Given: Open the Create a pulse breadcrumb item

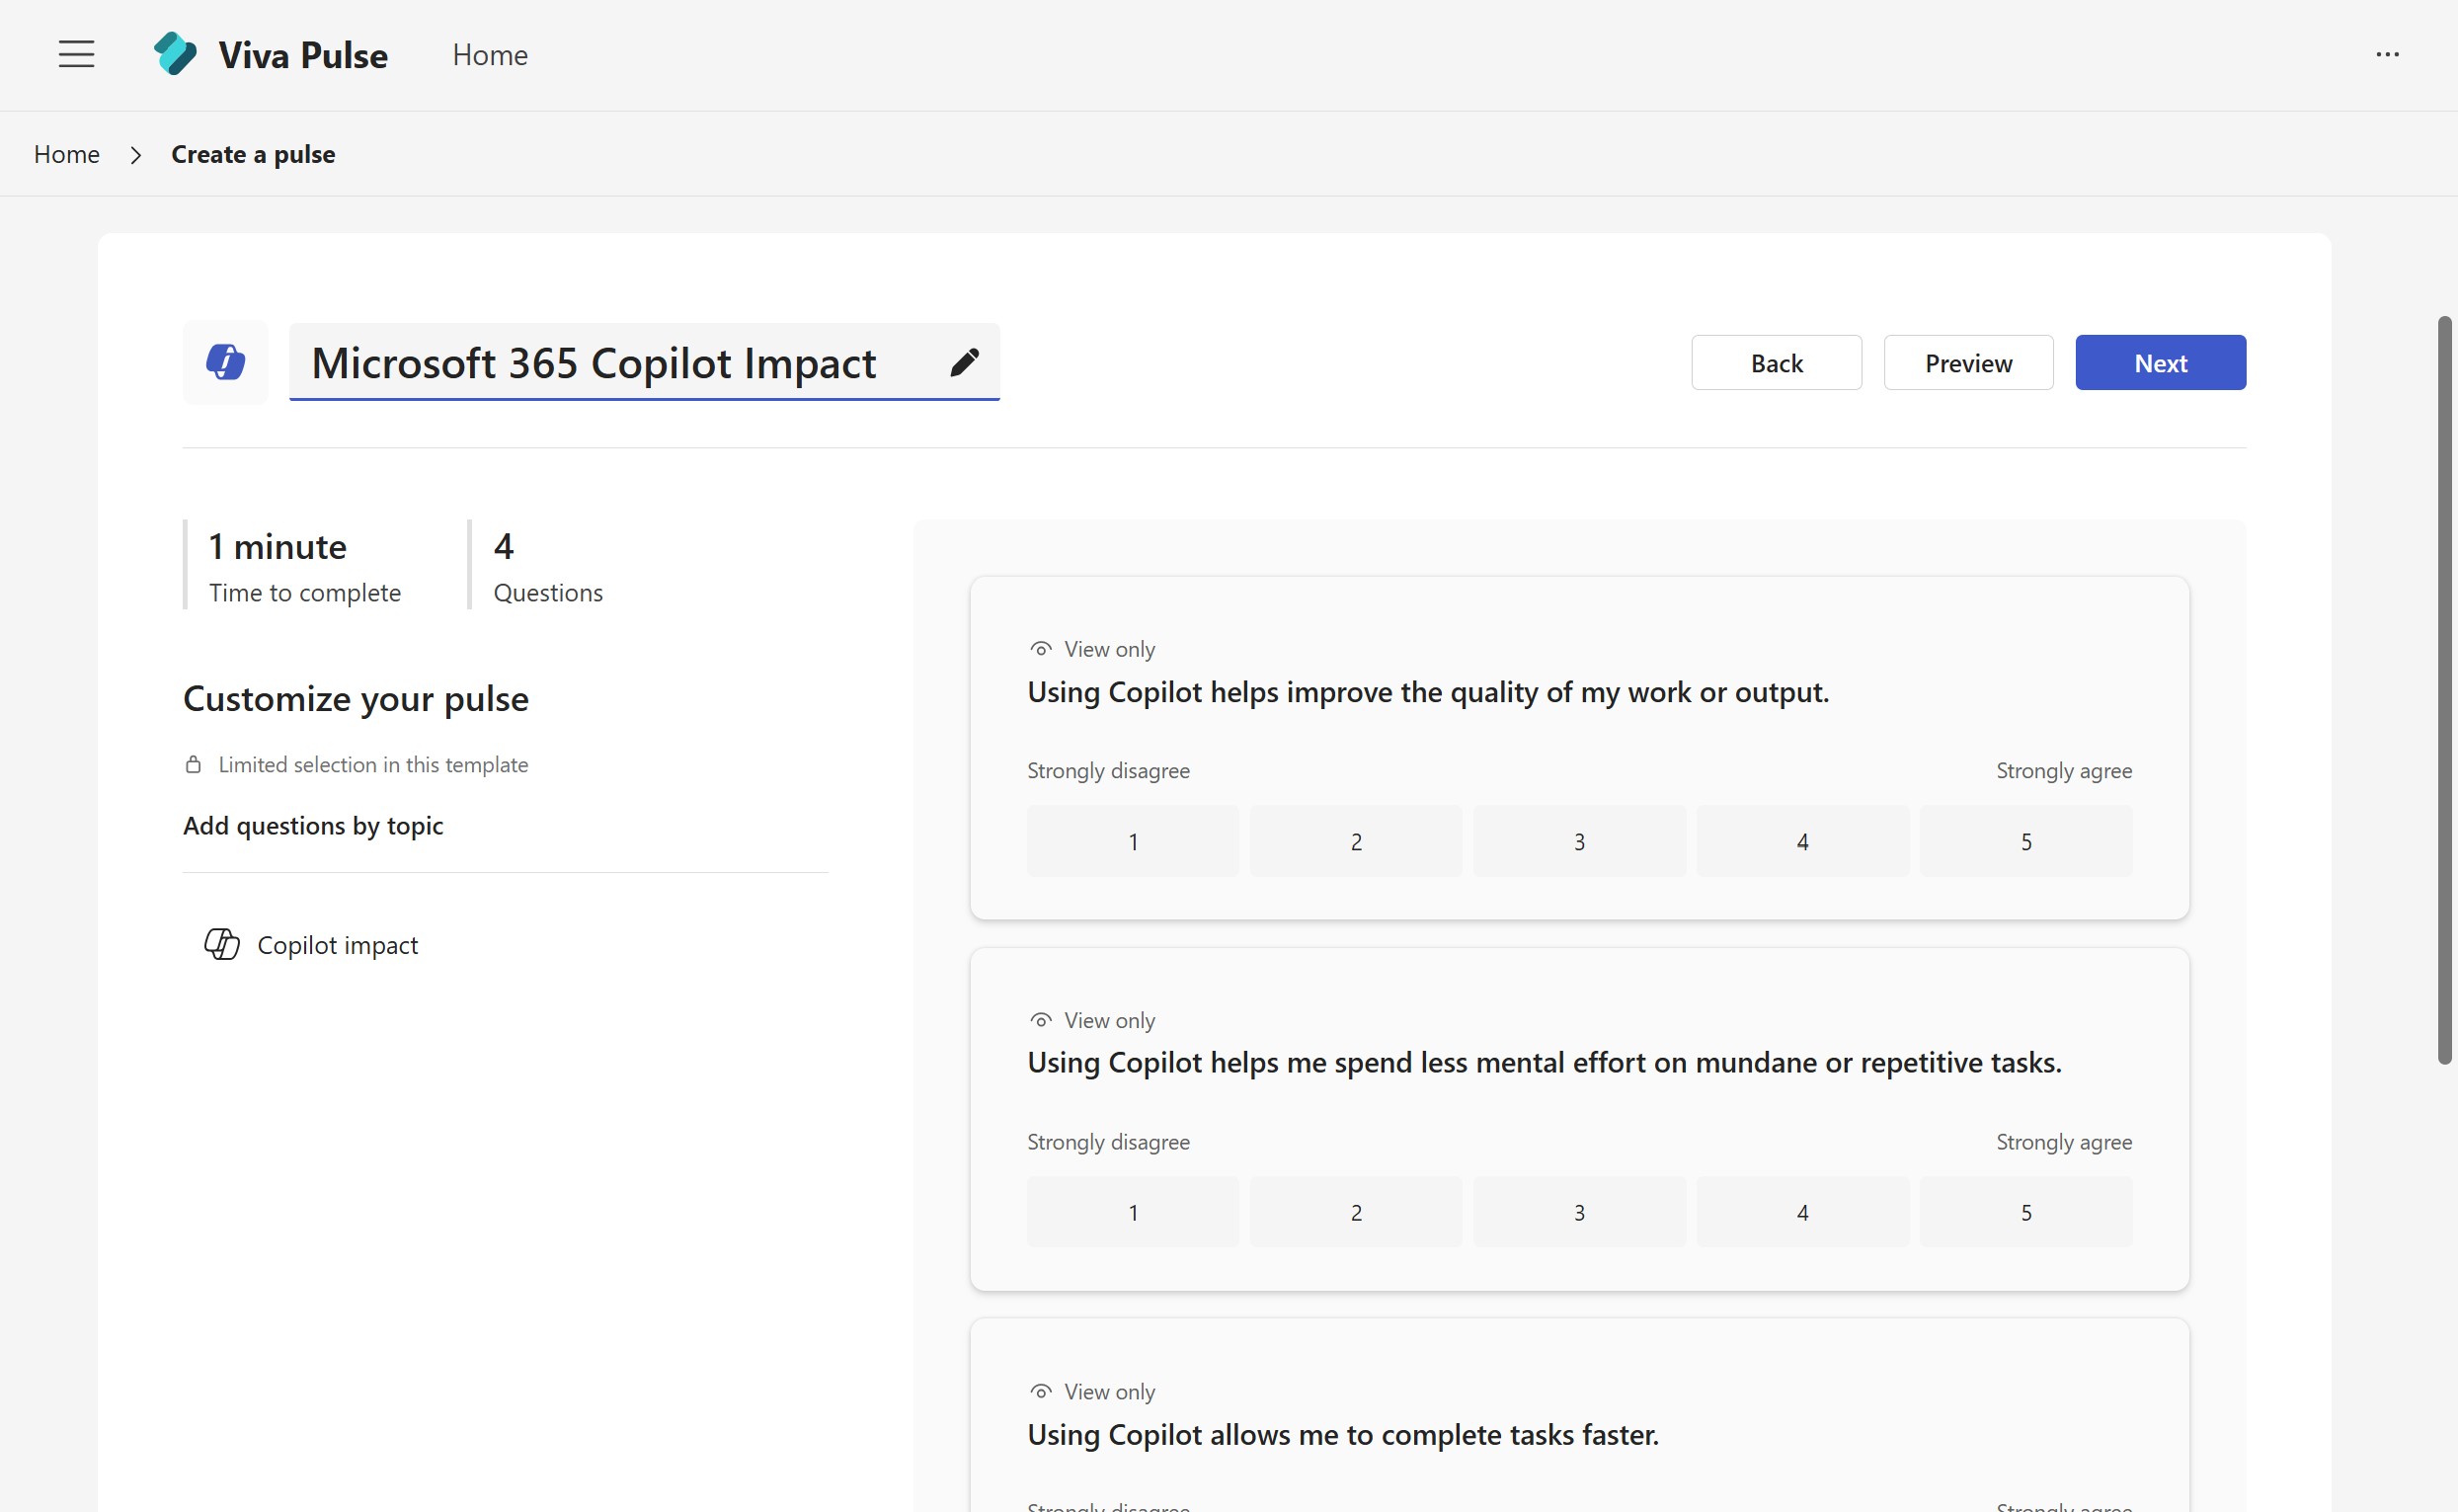Looking at the screenshot, I should tap(252, 154).
